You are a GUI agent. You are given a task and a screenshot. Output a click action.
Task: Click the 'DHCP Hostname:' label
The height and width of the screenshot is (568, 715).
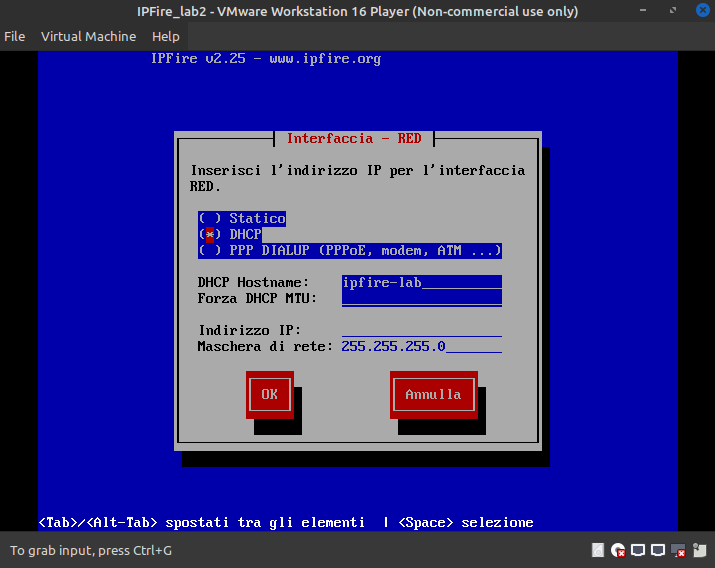[253, 283]
